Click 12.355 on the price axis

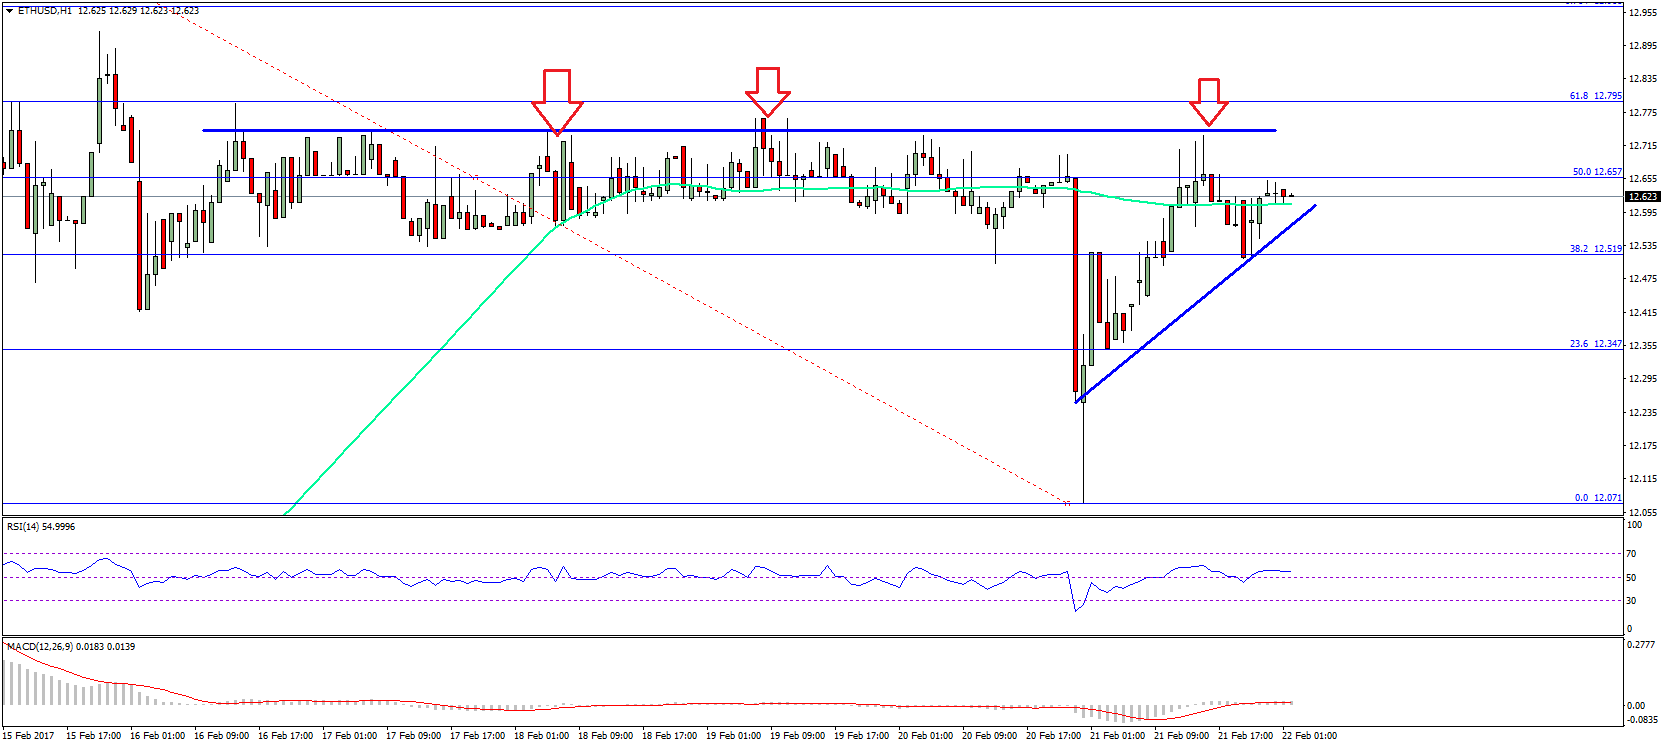(x=1642, y=346)
